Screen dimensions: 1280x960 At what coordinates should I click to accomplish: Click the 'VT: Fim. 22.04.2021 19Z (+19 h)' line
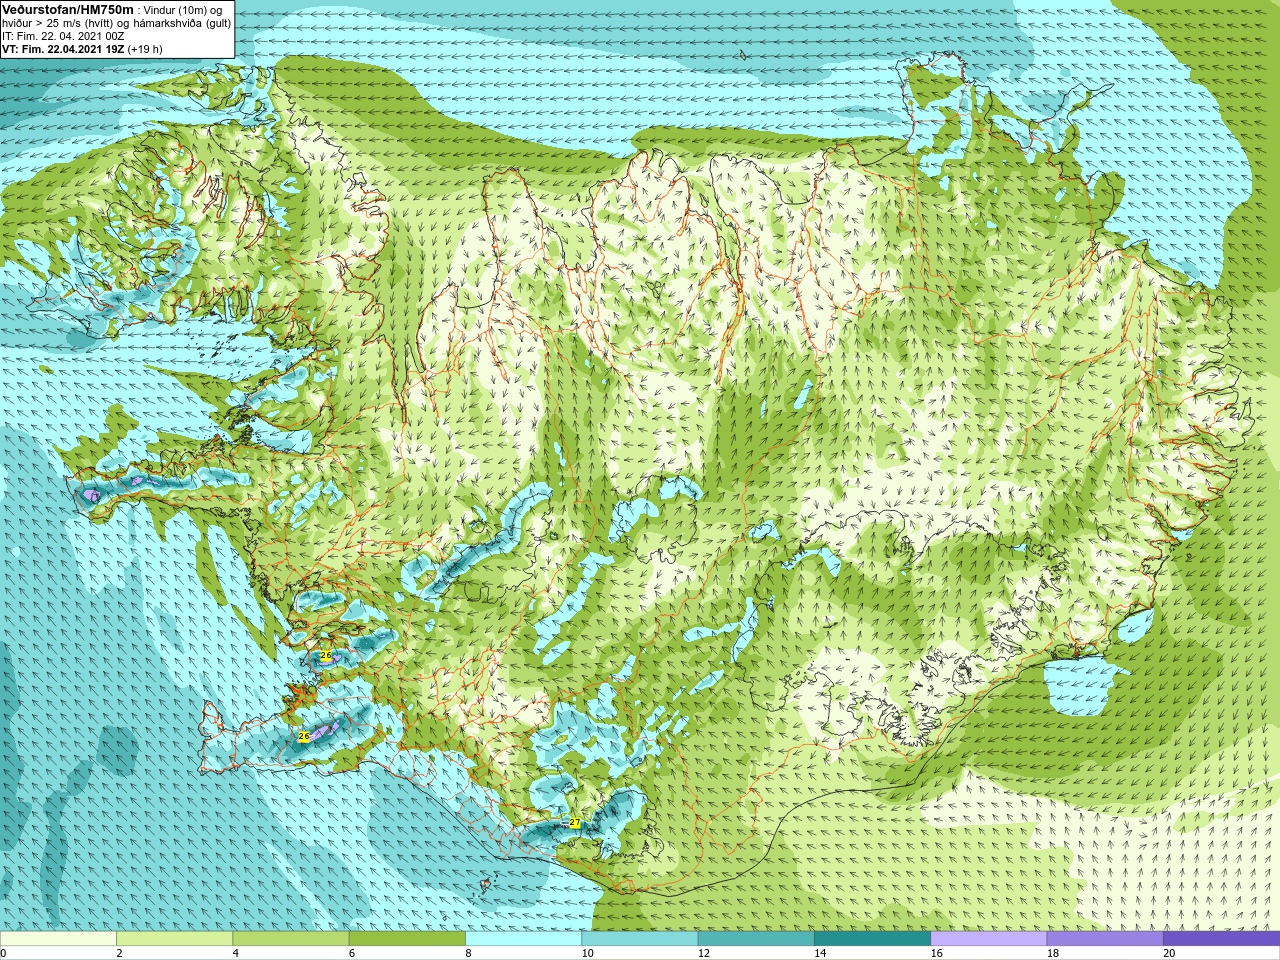tap(82, 49)
